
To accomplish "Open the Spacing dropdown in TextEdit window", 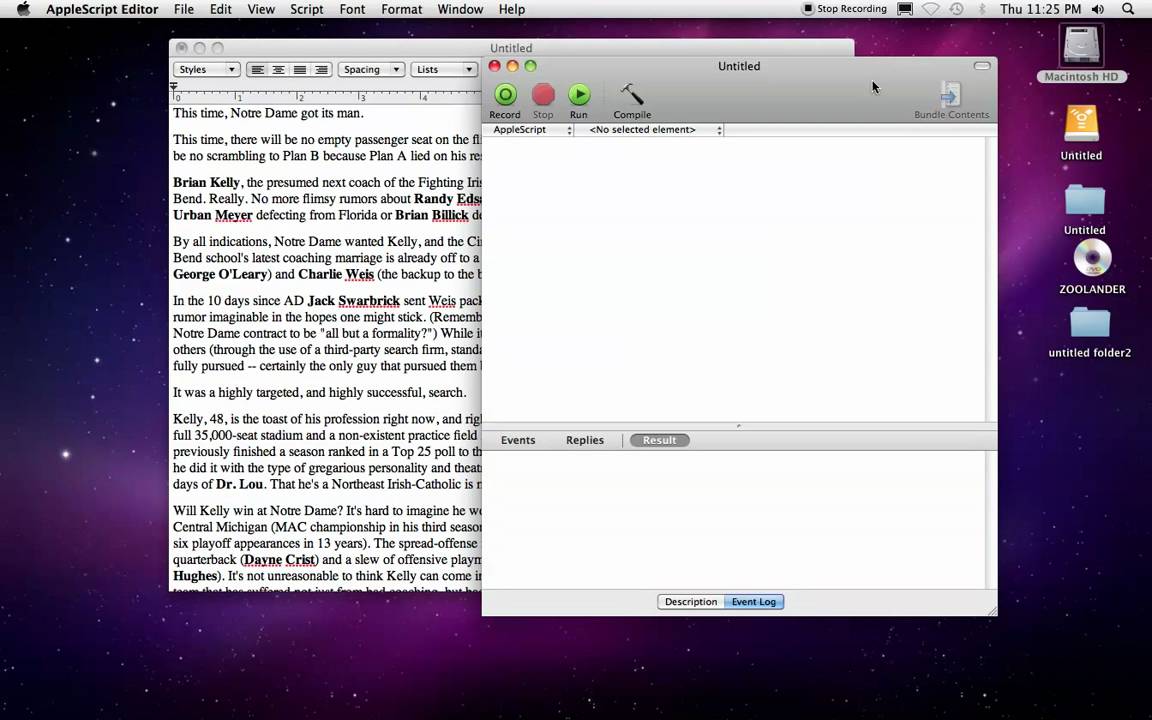I will pyautogui.click(x=371, y=70).
